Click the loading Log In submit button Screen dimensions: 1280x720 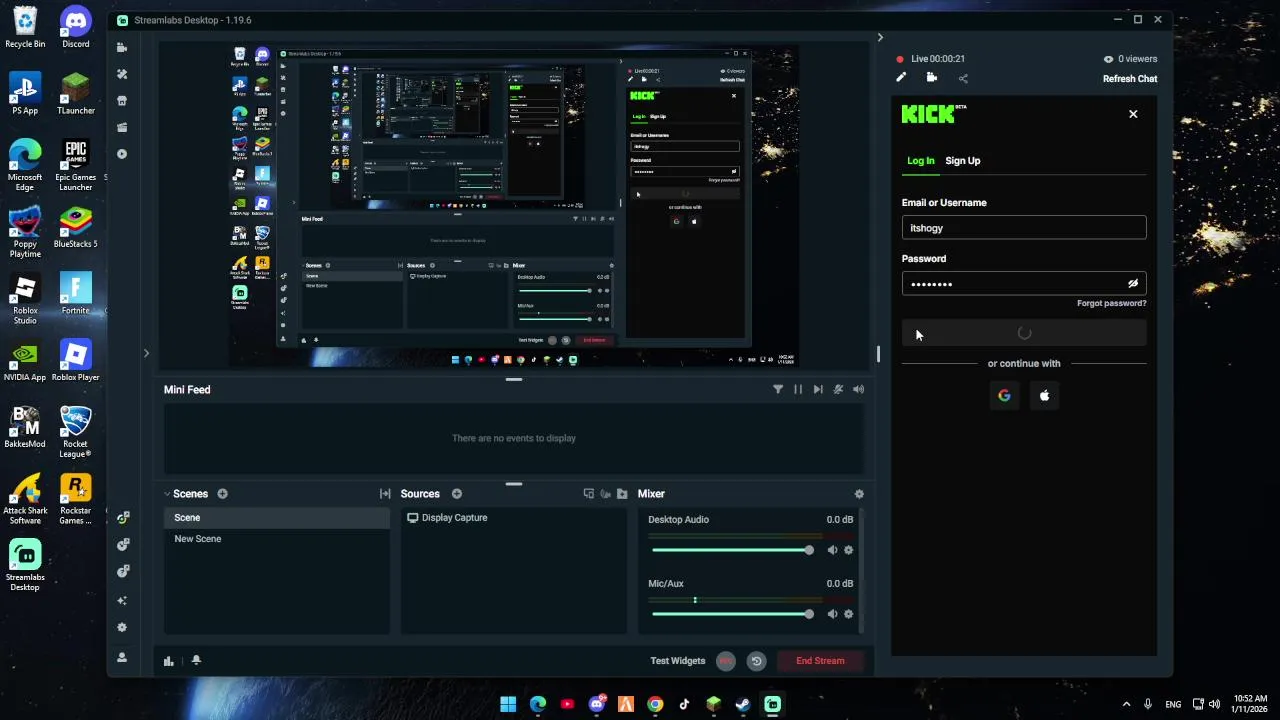tap(1024, 334)
